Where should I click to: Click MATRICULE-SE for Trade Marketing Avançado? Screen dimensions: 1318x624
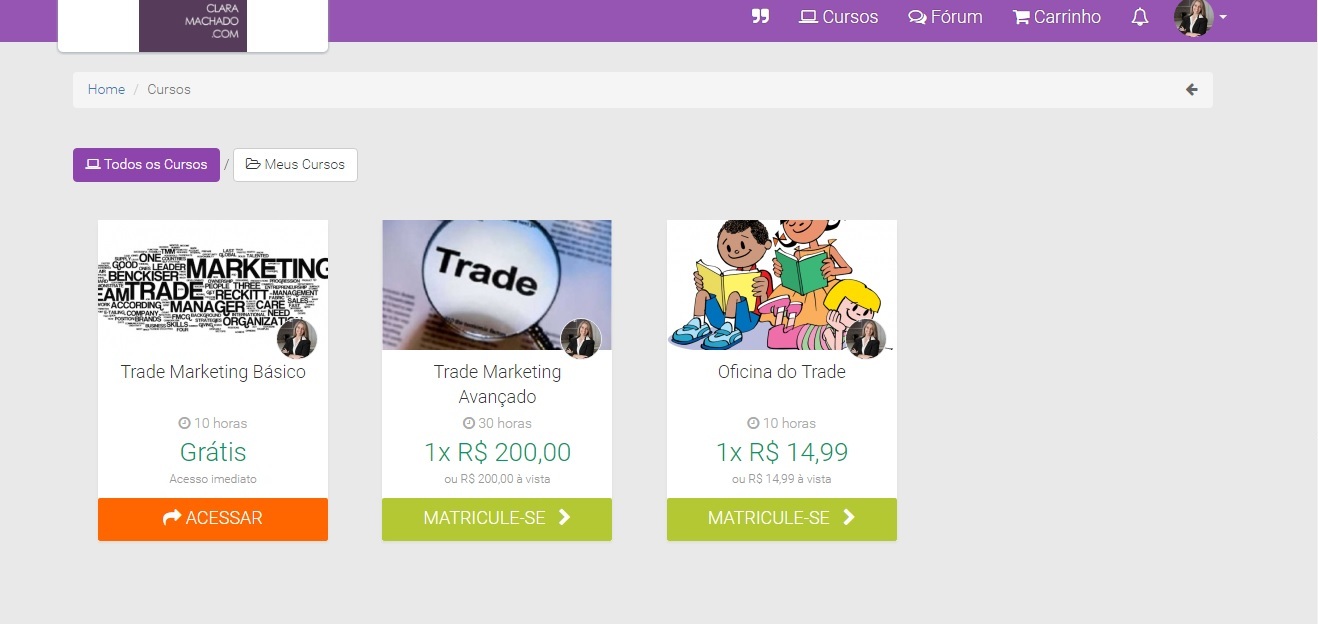497,519
